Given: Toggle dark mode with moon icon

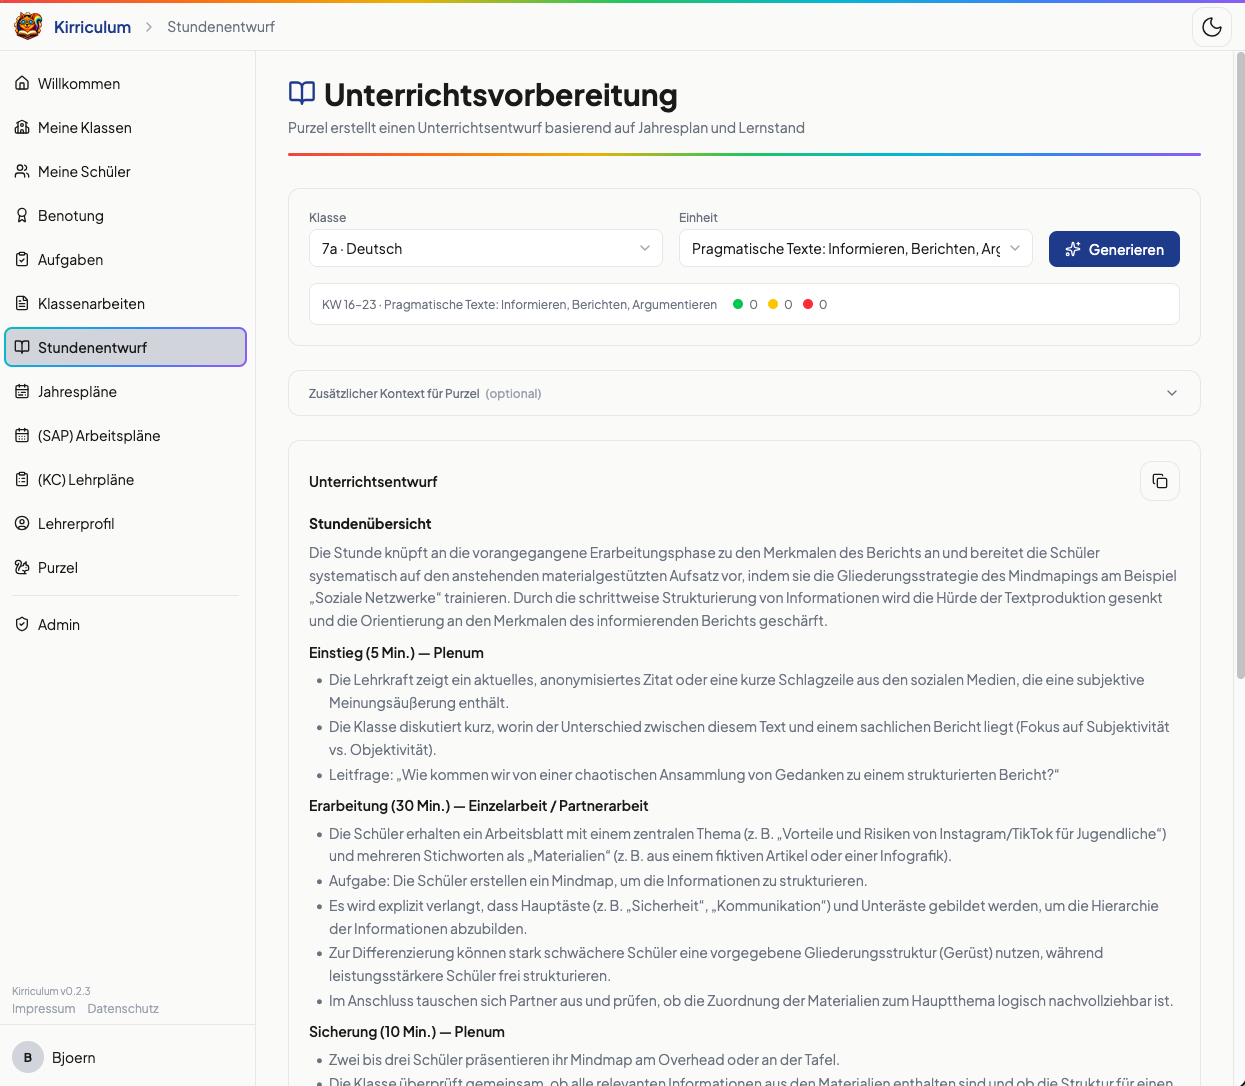Looking at the screenshot, I should [x=1212, y=27].
